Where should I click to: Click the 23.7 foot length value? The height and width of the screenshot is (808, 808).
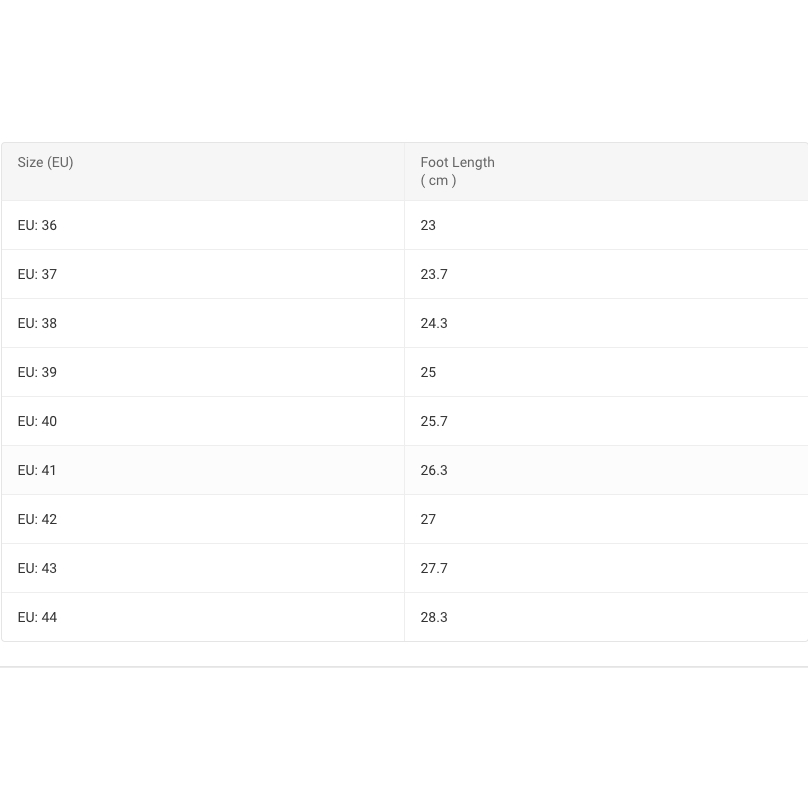pos(434,274)
